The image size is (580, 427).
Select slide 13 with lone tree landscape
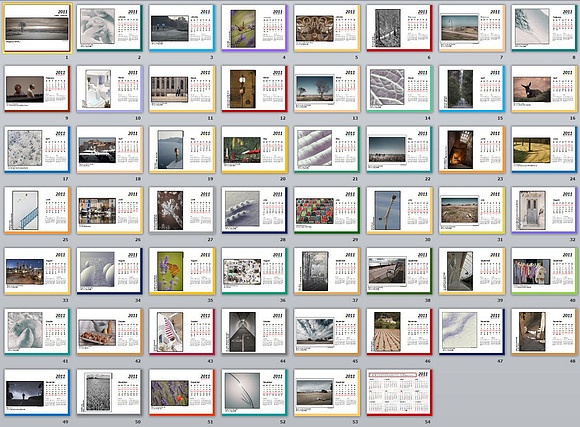(x=327, y=89)
